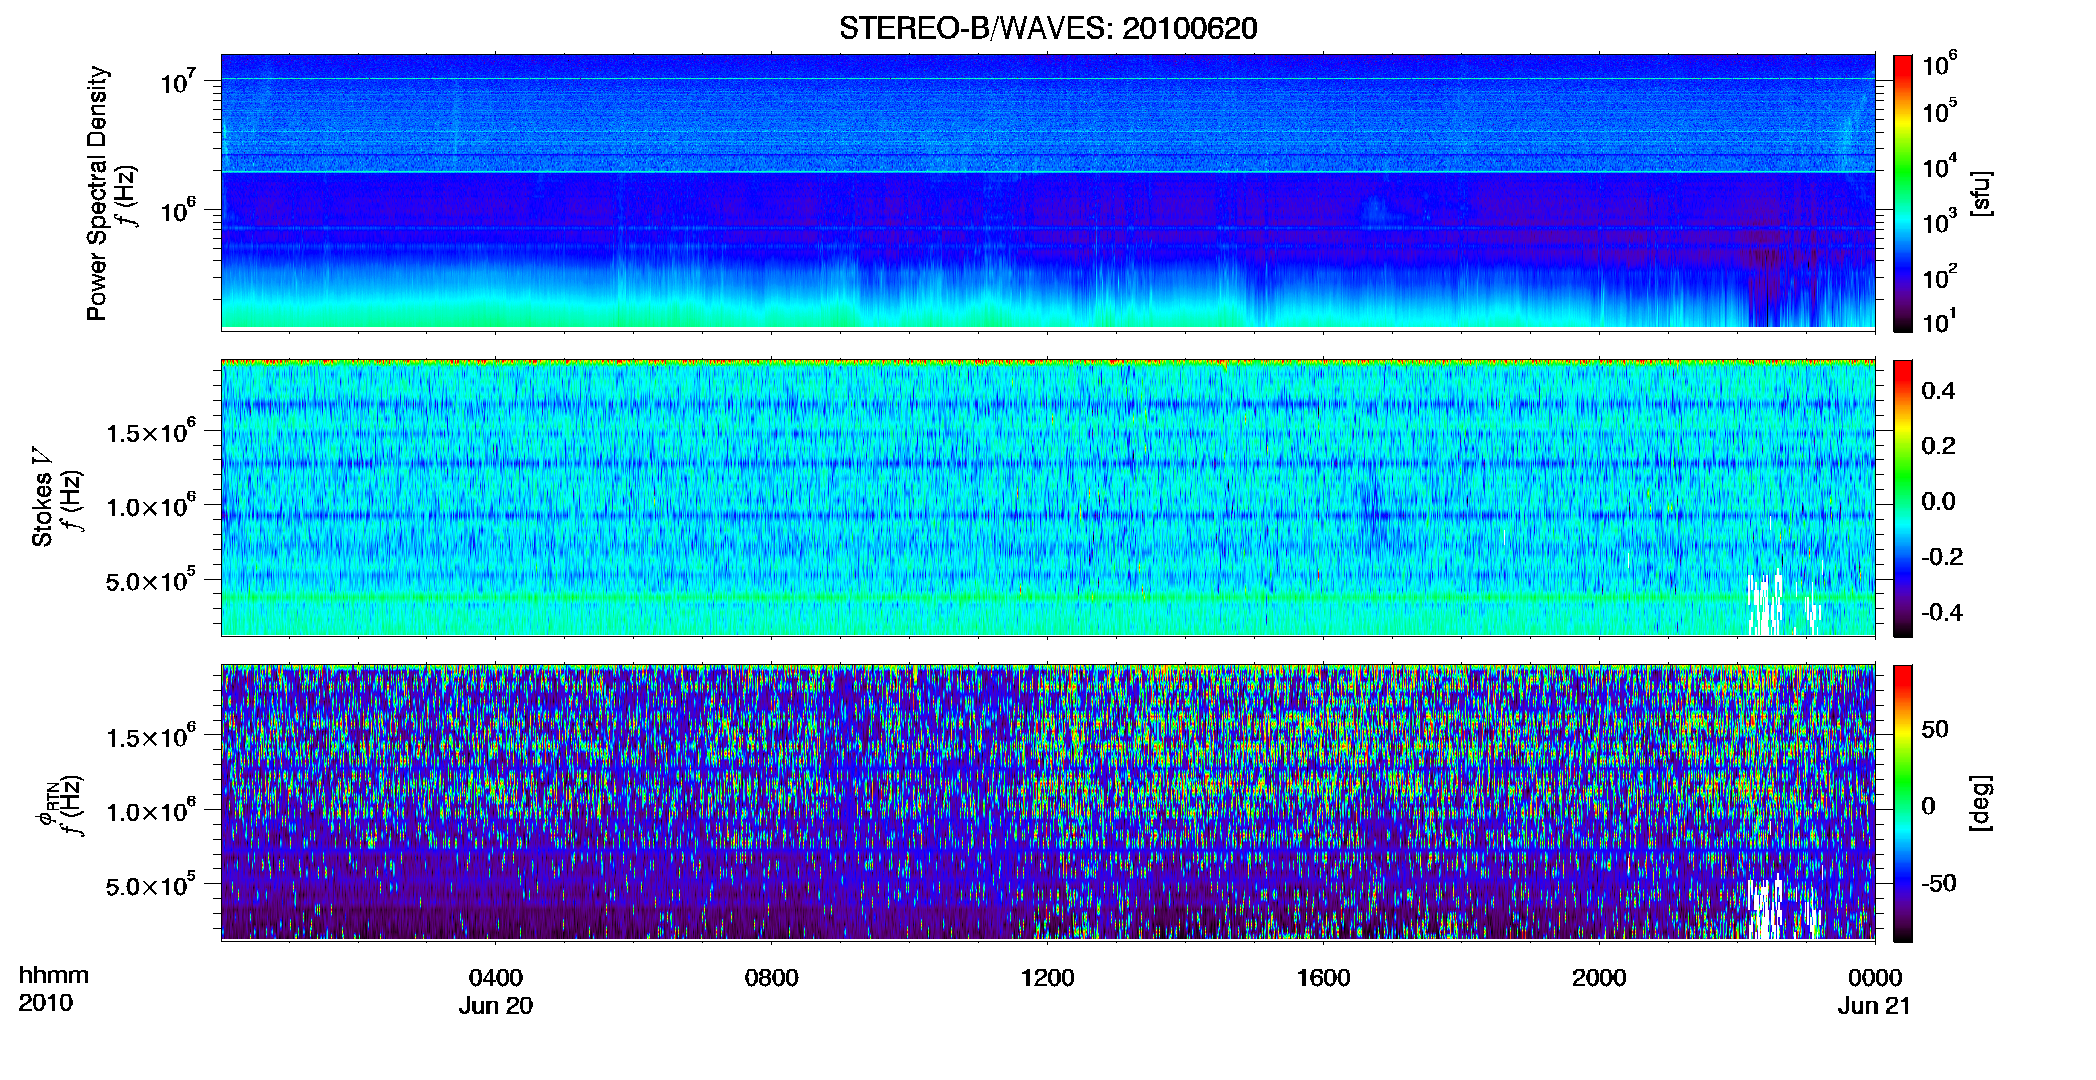
Task: Select the 10^4 tick on the sfu color bar
Action: (x=1940, y=167)
